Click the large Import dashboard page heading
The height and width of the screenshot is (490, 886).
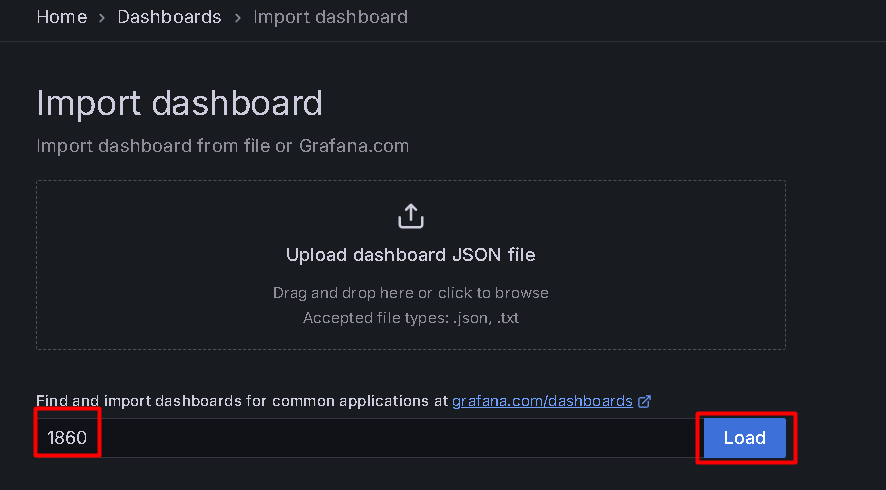(x=179, y=104)
